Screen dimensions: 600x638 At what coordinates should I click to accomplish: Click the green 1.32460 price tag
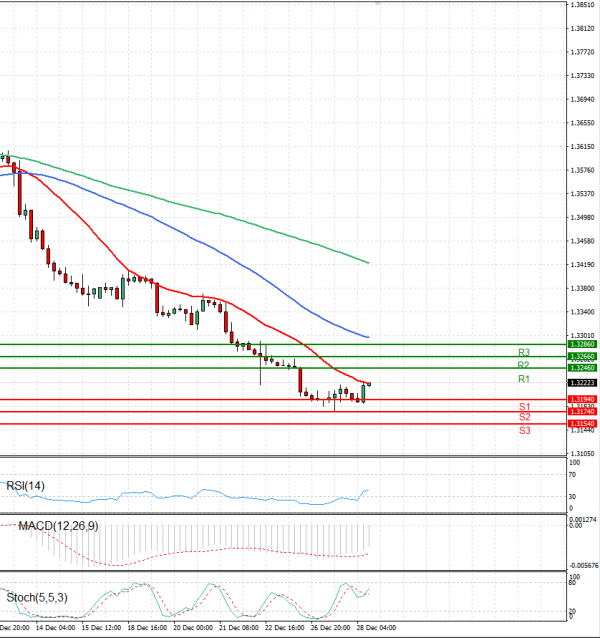[x=582, y=368]
